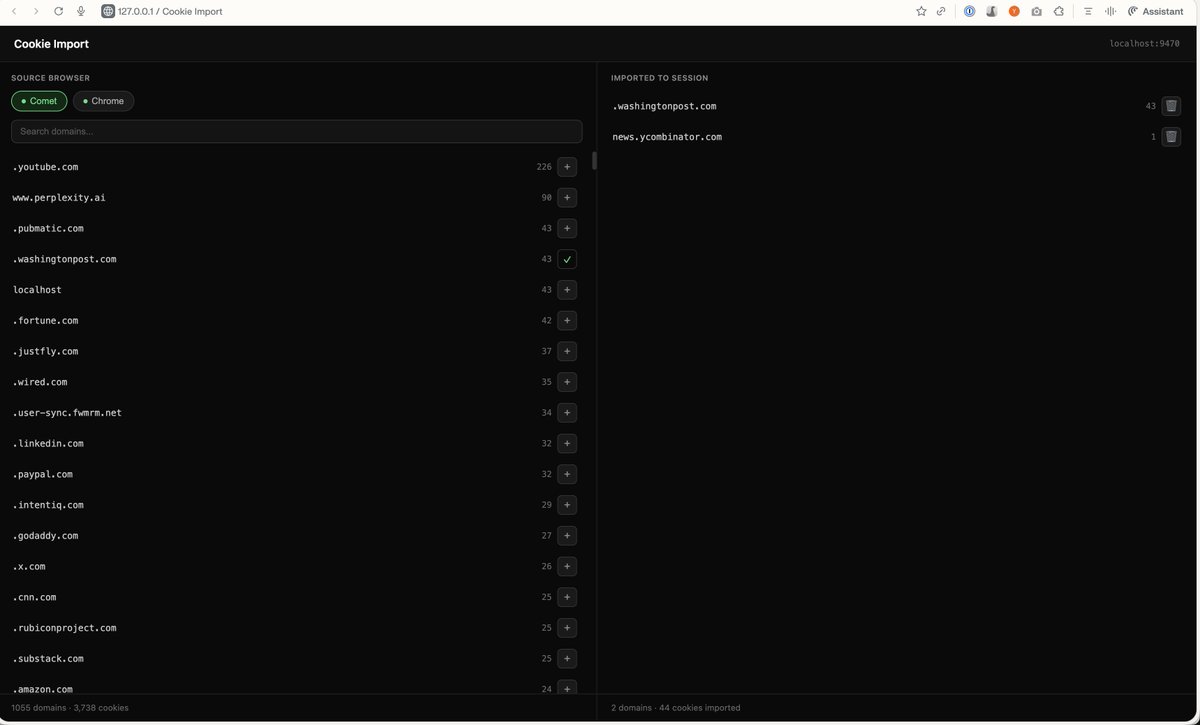The height and width of the screenshot is (725, 1200).
Task: Add .x.com cookies via plus button
Action: (x=567, y=567)
